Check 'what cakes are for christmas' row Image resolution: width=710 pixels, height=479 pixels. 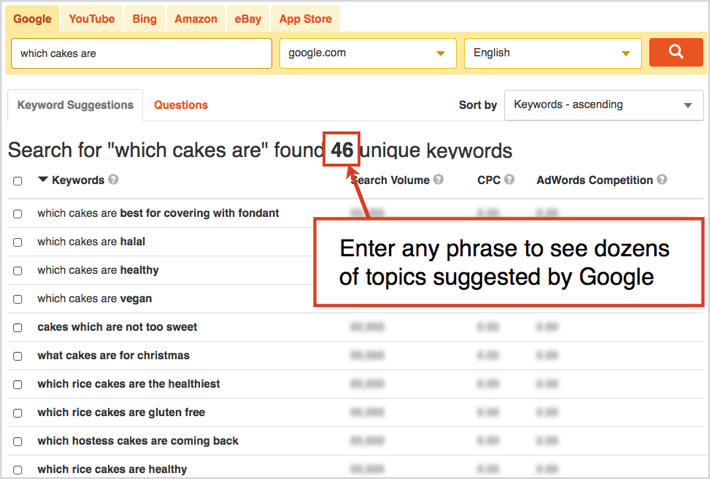(18, 356)
